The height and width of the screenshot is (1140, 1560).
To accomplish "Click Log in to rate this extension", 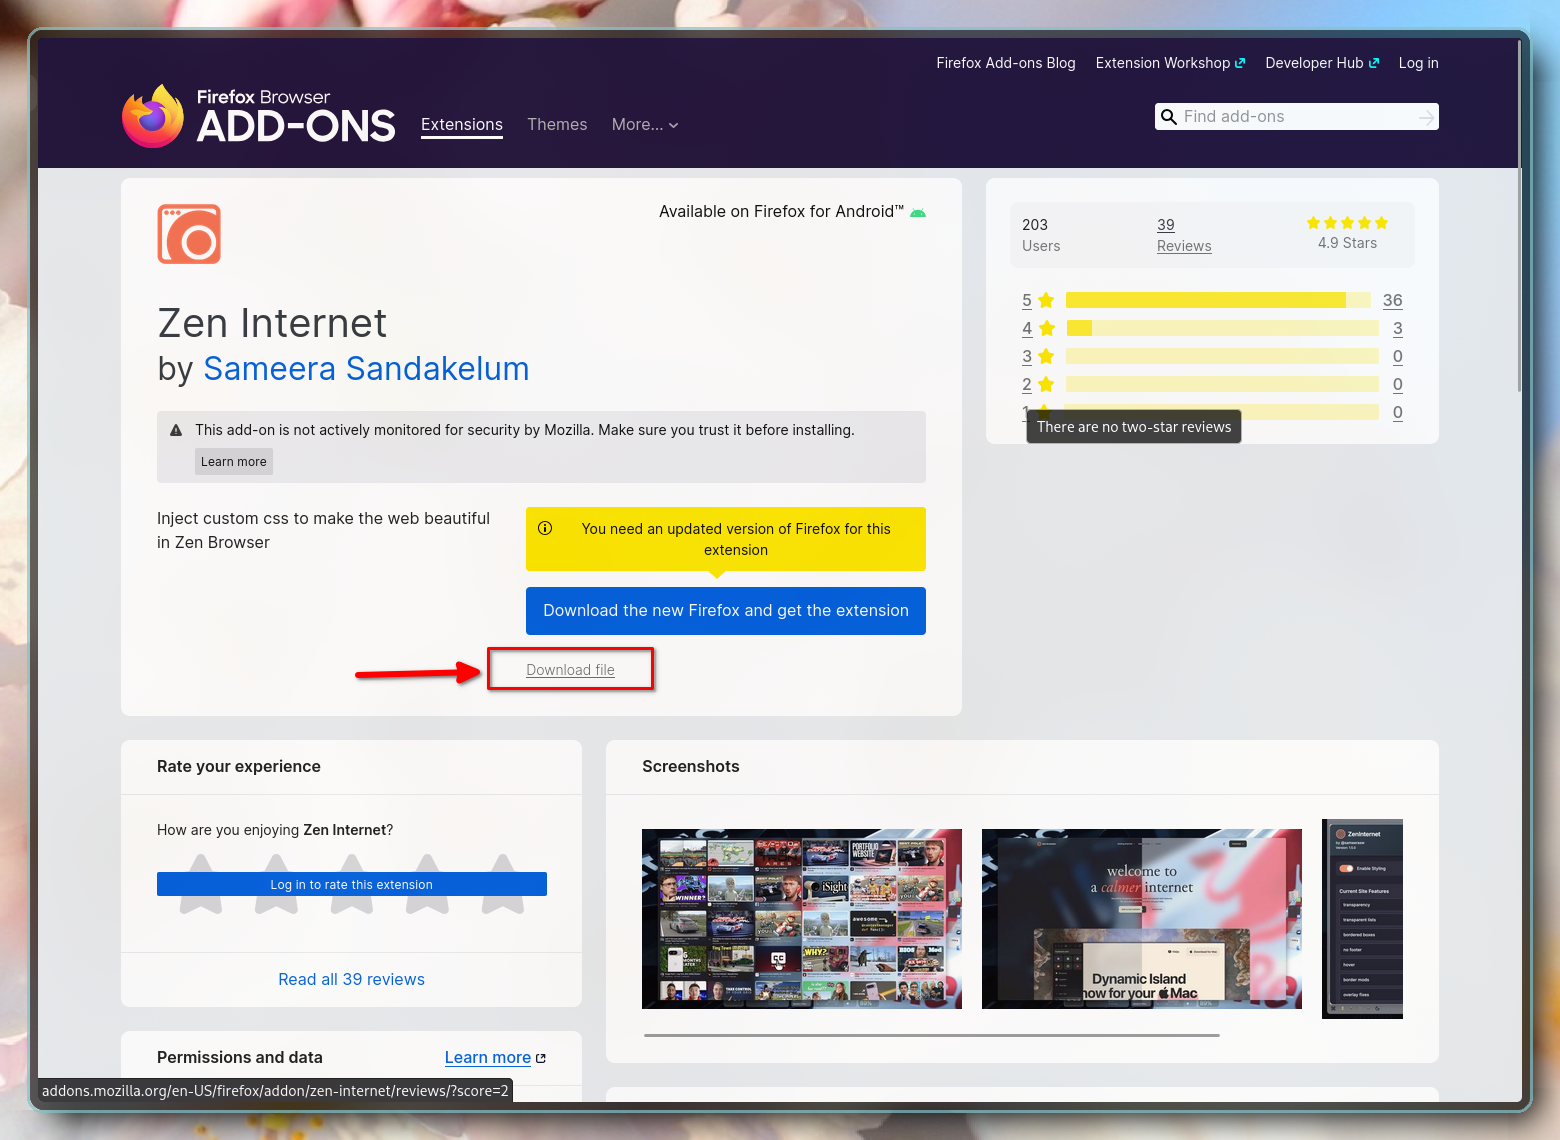I will point(352,884).
